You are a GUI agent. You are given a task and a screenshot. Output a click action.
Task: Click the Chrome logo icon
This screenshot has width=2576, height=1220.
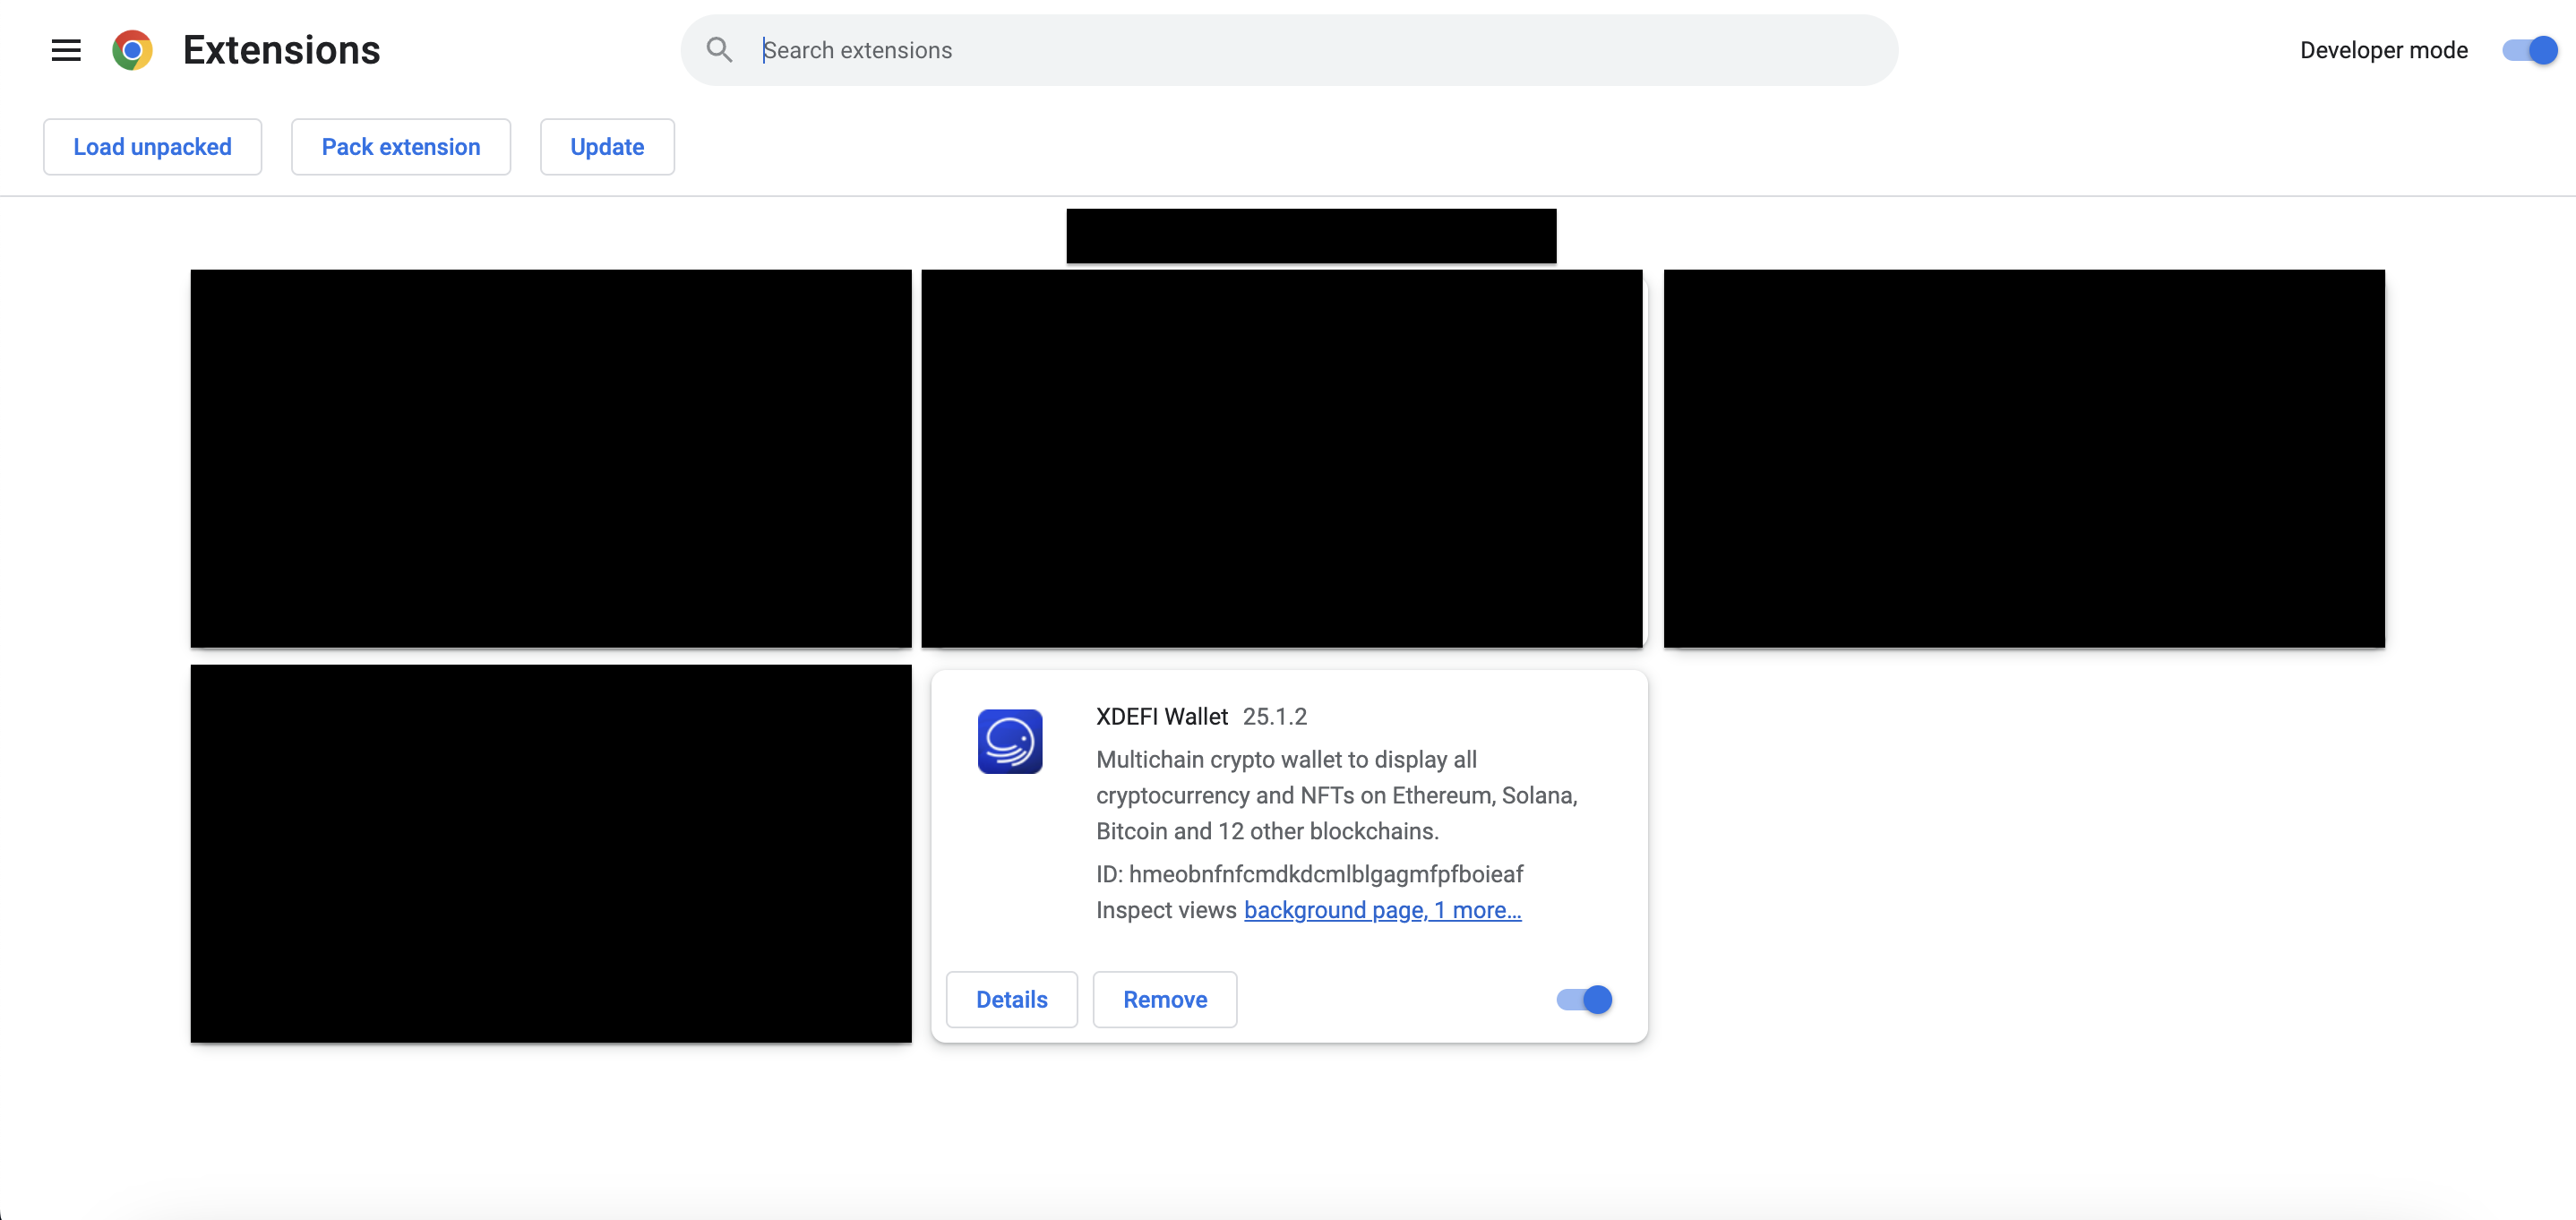click(132, 50)
